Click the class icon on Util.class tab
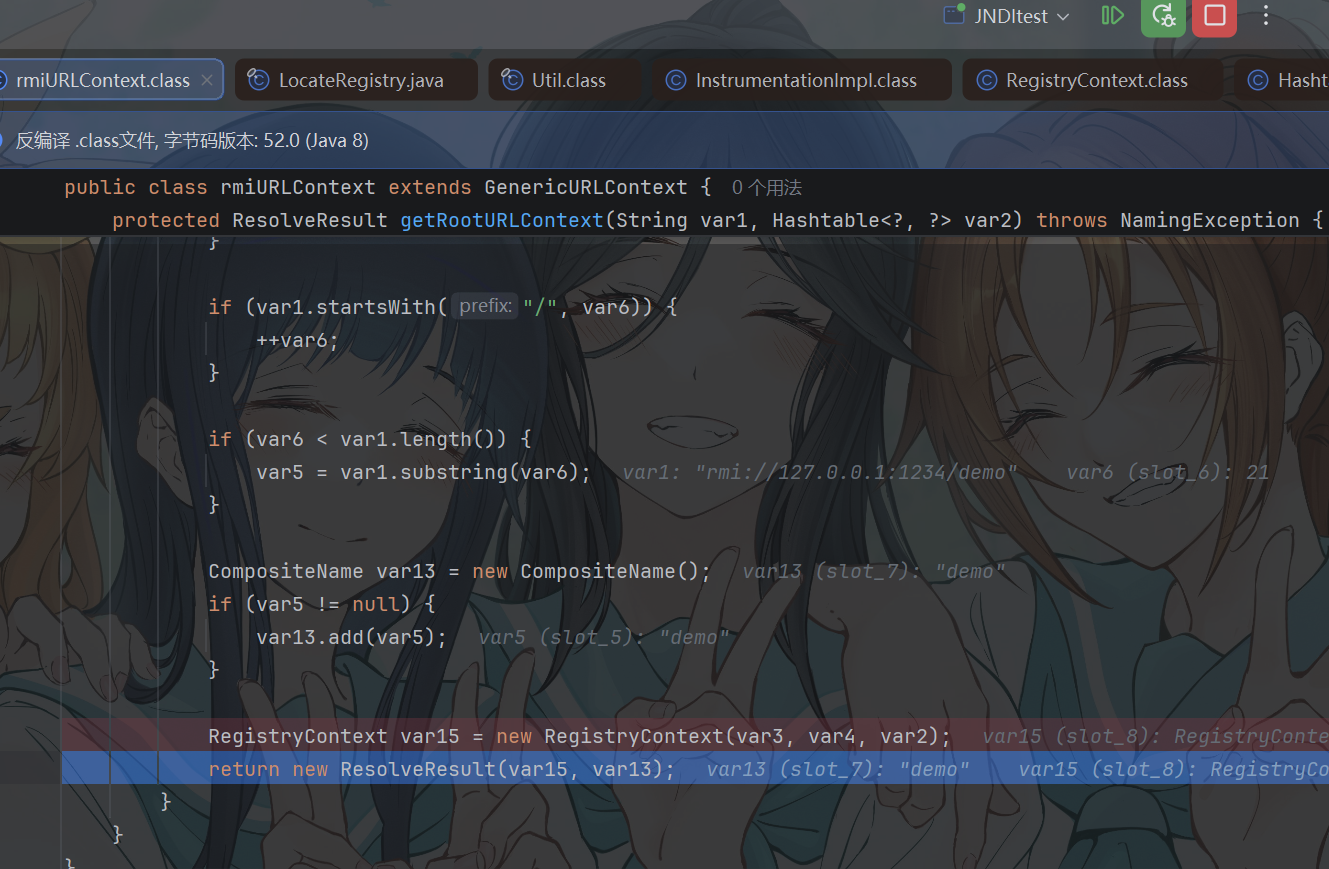The width and height of the screenshot is (1329, 869). 512,80
